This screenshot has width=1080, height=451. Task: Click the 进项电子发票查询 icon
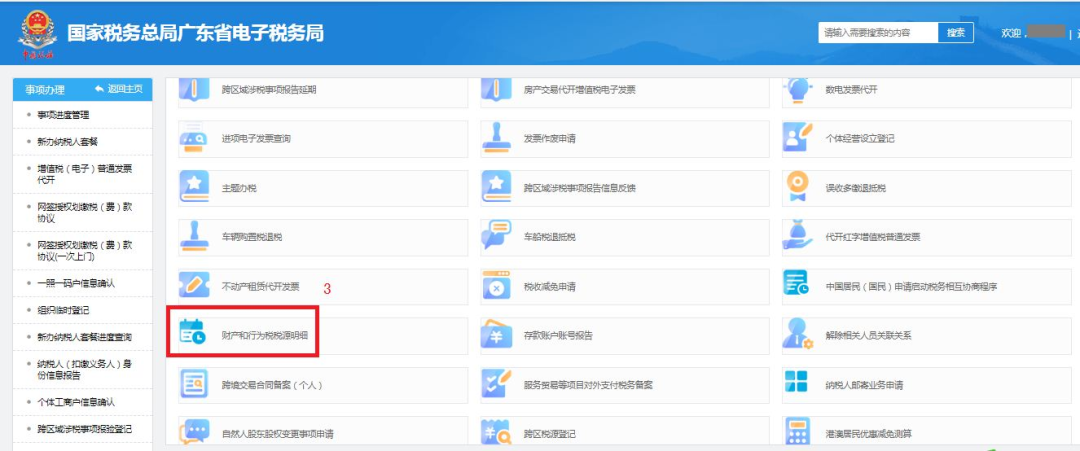(x=194, y=138)
